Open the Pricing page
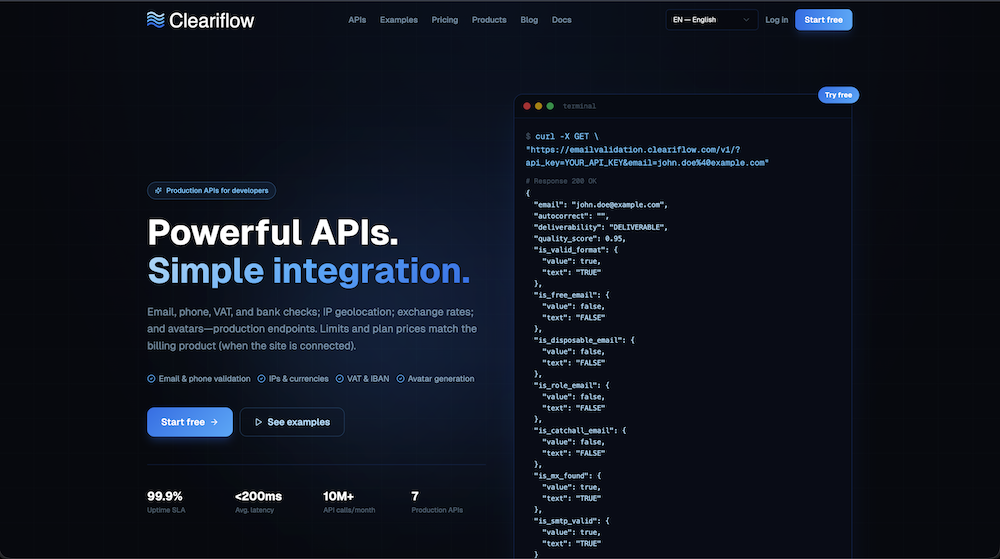Screen dimensions: 1000x559 [x=445, y=20]
